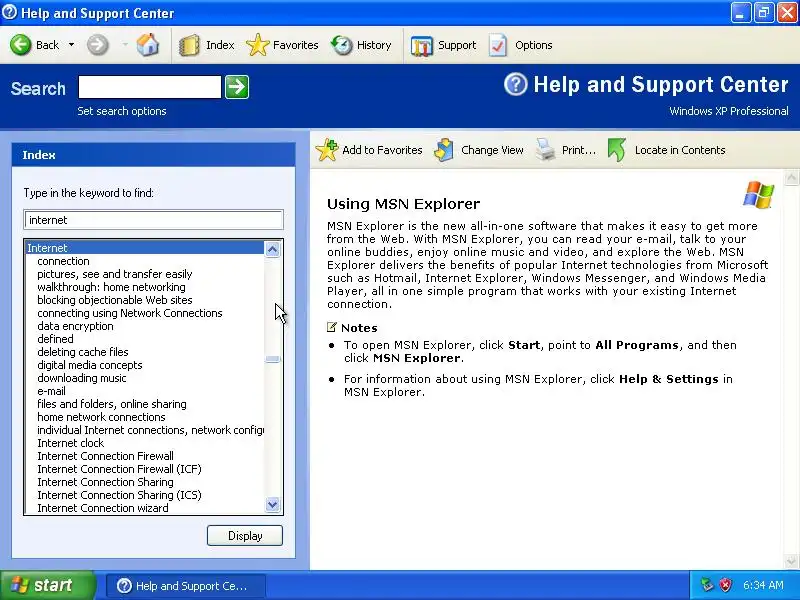The image size is (800, 600).
Task: Click the Add to Favorites star icon
Action: (x=327, y=150)
